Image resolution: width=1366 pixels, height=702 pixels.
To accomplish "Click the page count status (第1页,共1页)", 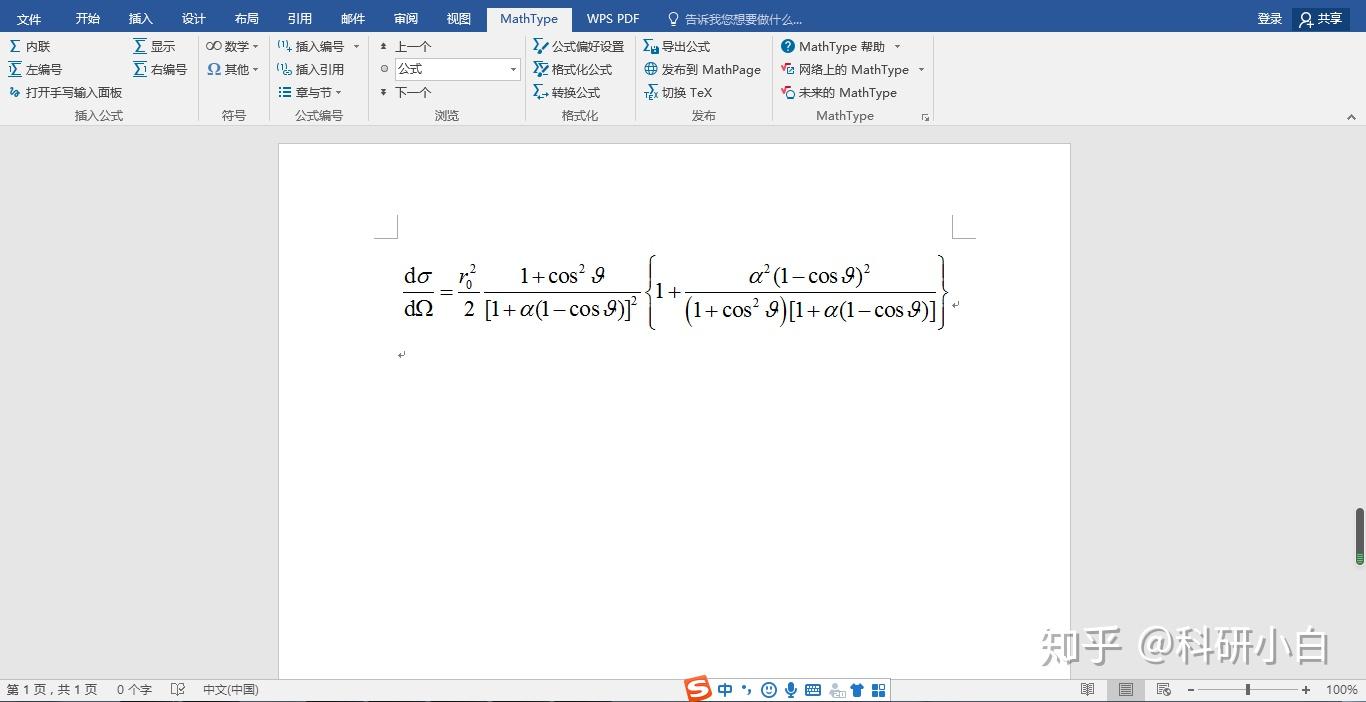I will 52,689.
